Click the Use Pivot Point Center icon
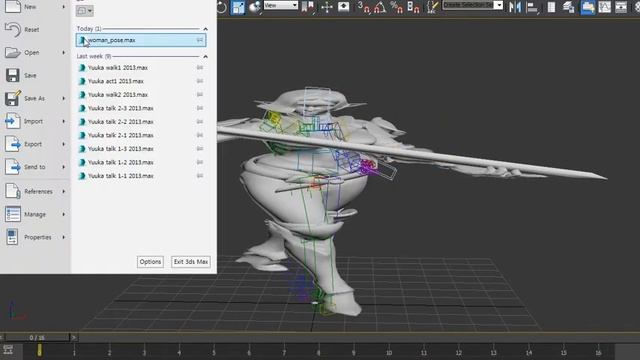 (308, 7)
